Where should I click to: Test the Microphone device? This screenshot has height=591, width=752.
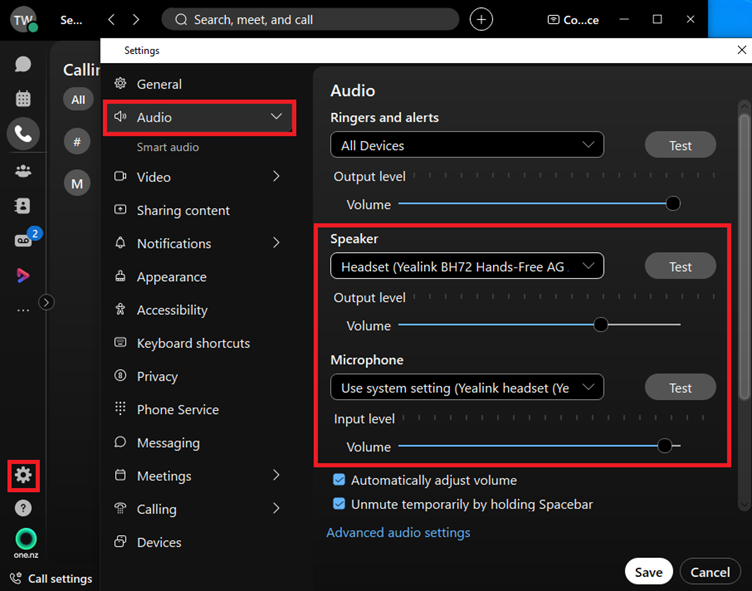click(680, 388)
